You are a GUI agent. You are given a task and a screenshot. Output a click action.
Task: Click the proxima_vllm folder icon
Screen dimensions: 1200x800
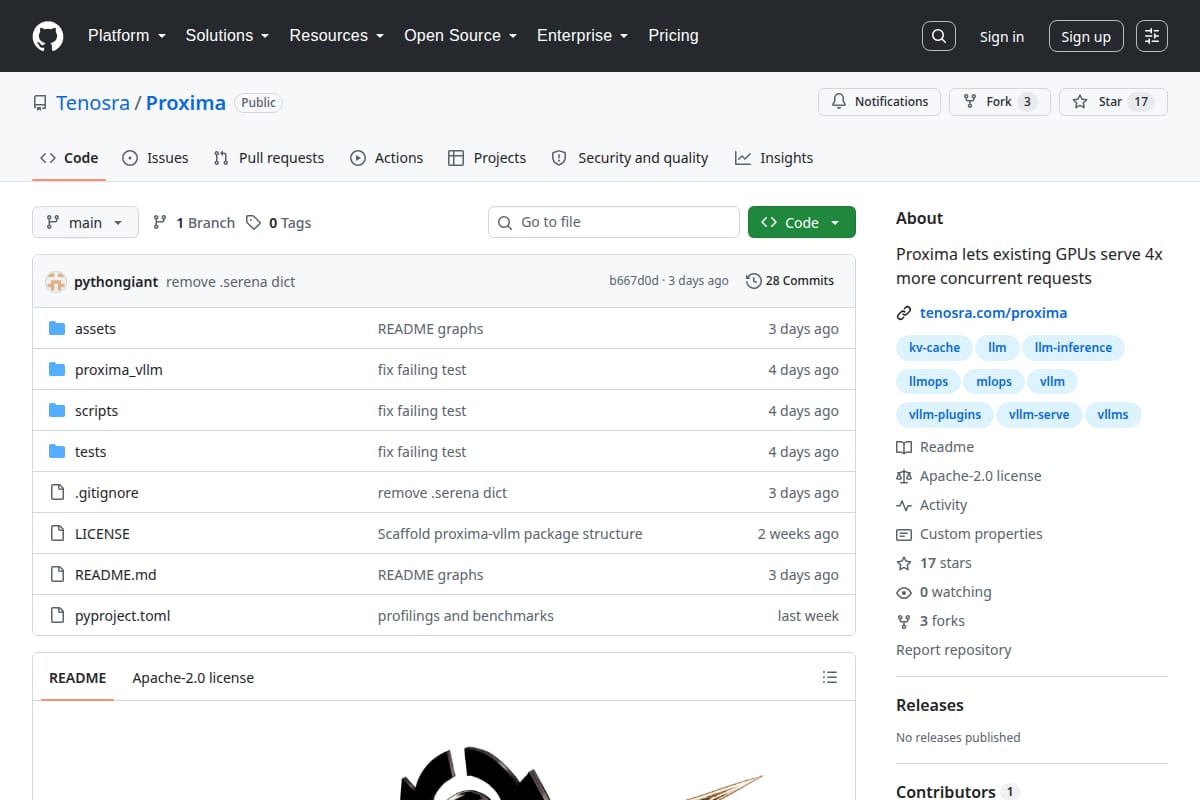[x=57, y=370]
